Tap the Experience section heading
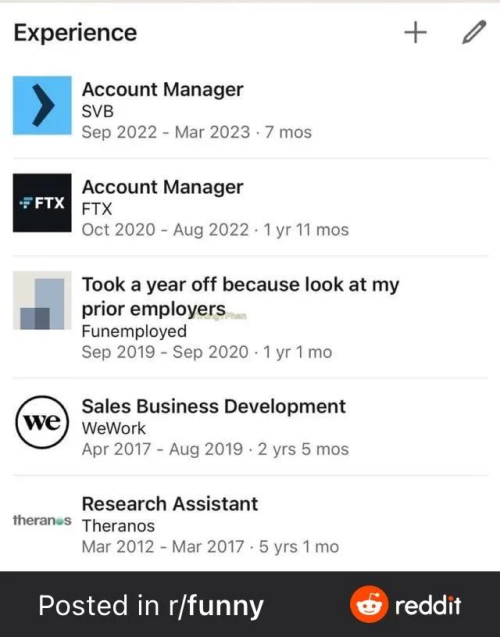This screenshot has width=500, height=637. [75, 33]
